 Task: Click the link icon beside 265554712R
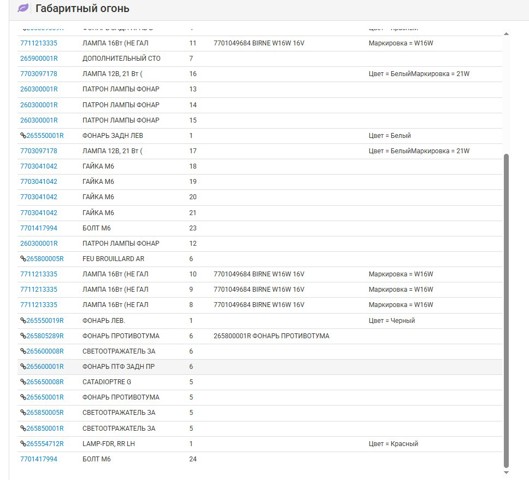(x=23, y=444)
